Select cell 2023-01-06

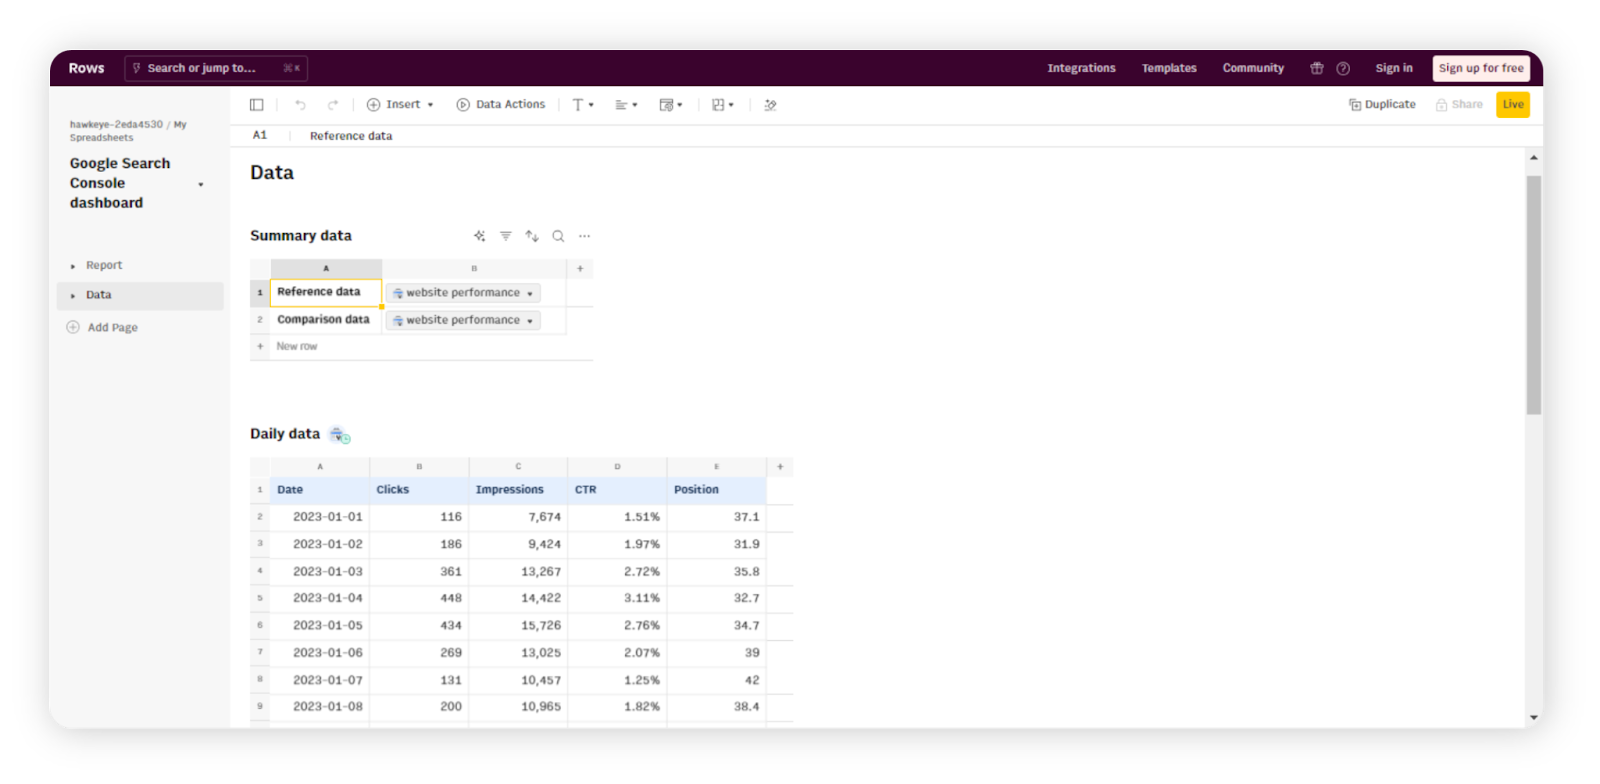coord(320,653)
